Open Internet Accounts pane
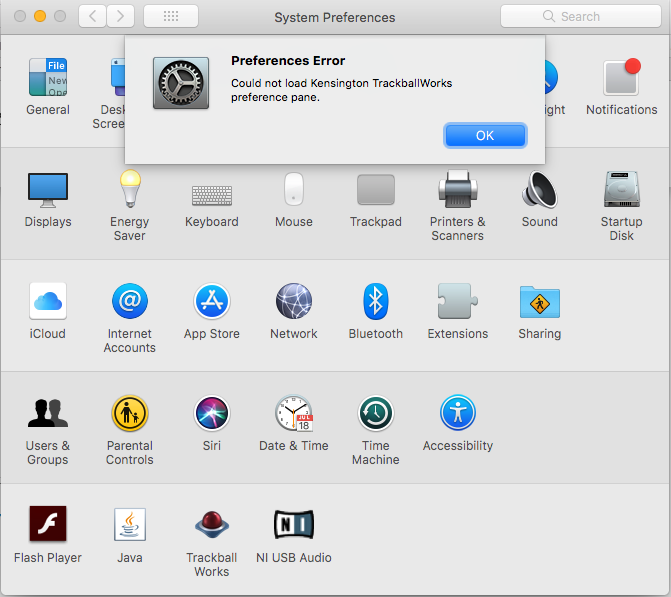 point(130,318)
